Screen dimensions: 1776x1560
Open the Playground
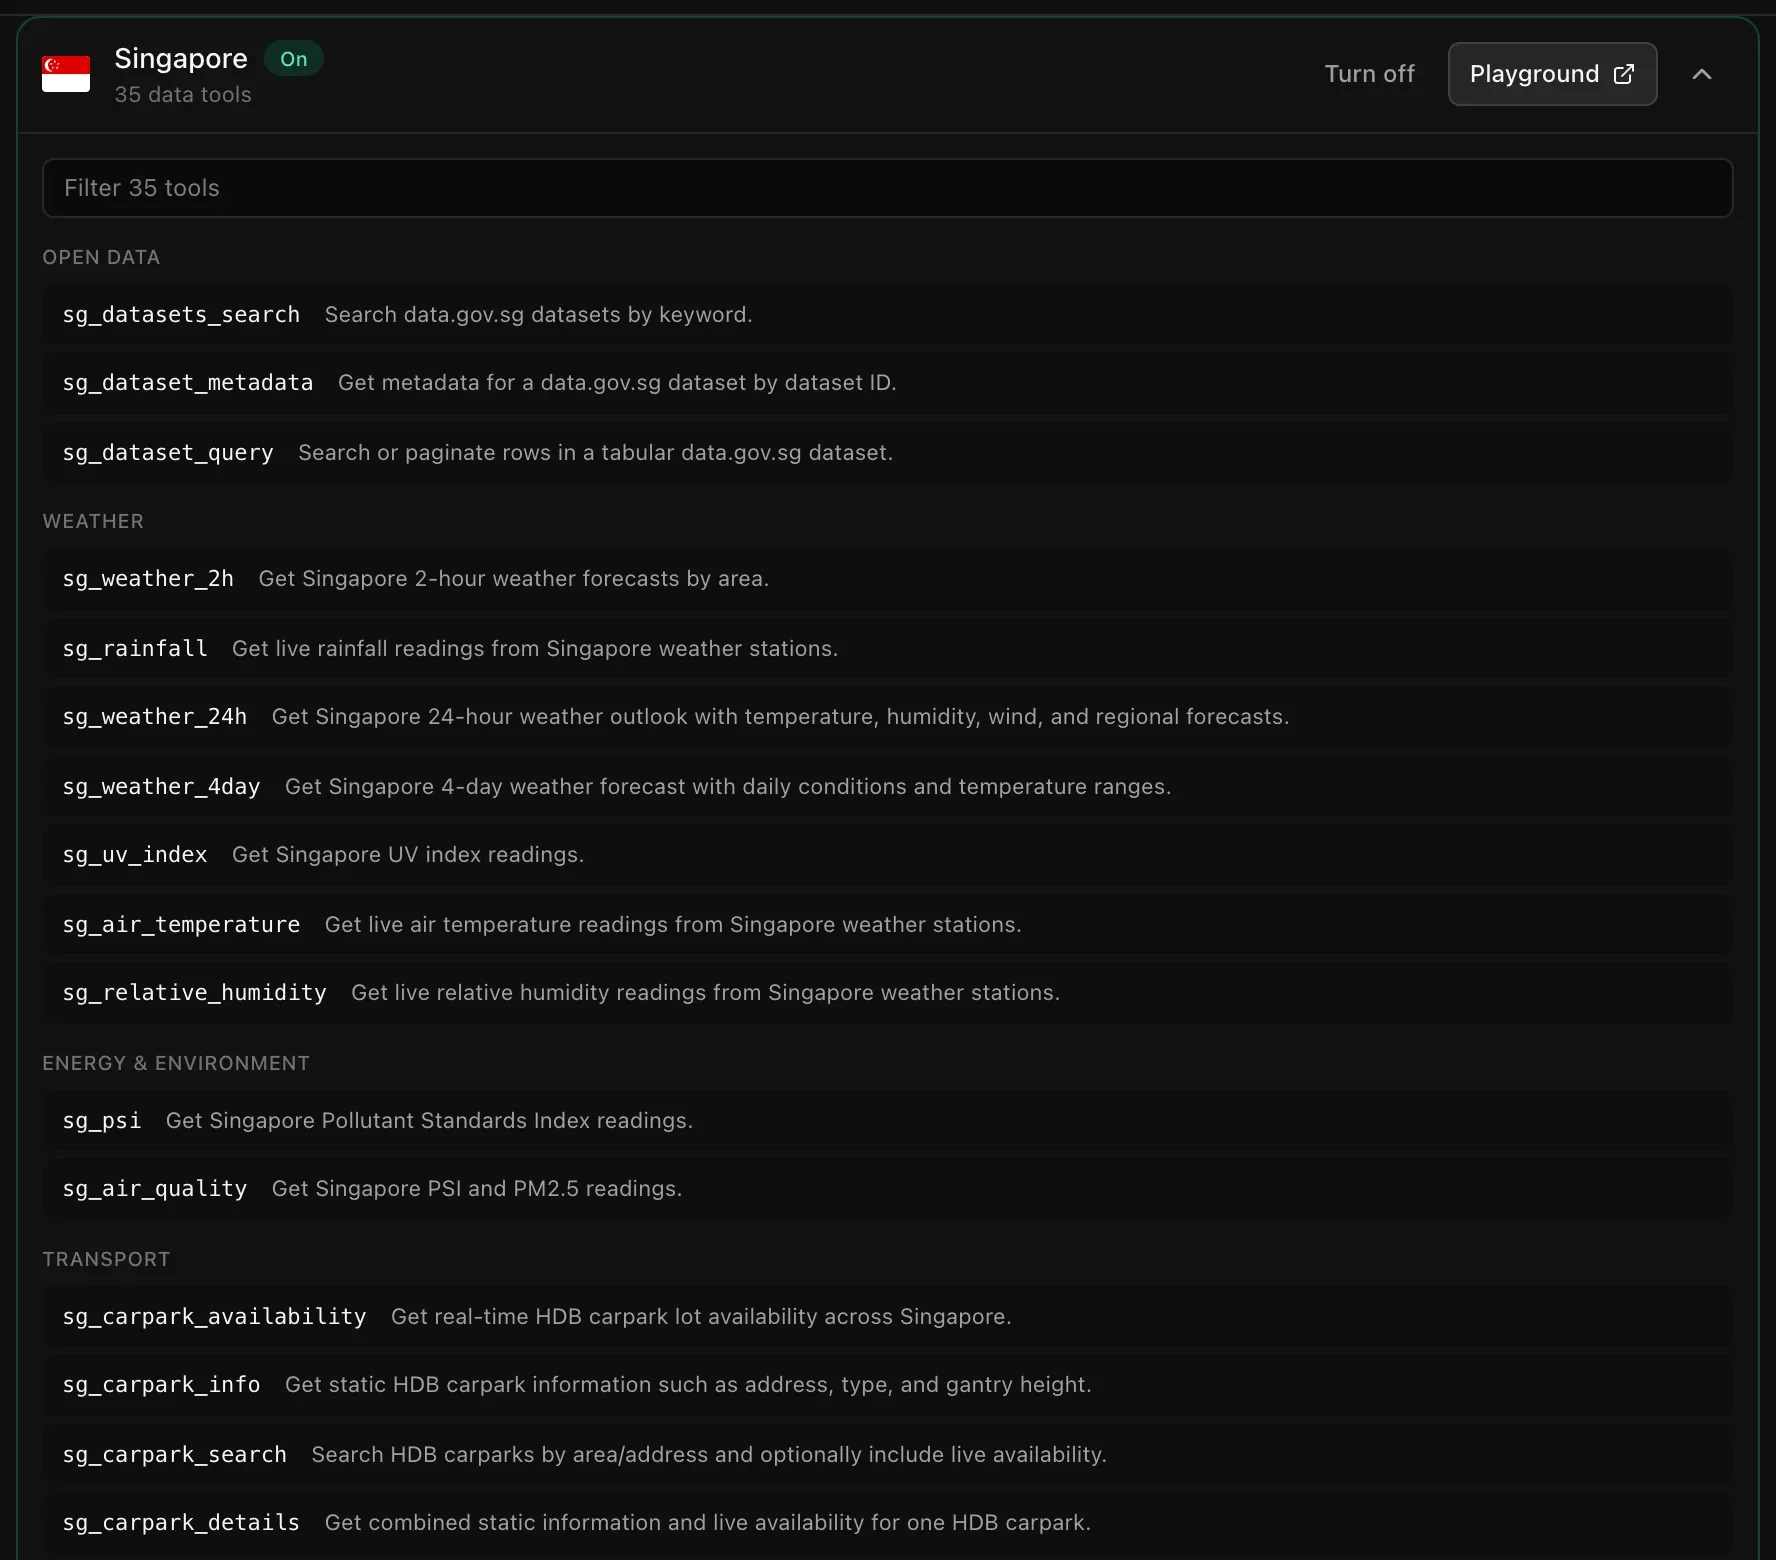pyautogui.click(x=1552, y=74)
